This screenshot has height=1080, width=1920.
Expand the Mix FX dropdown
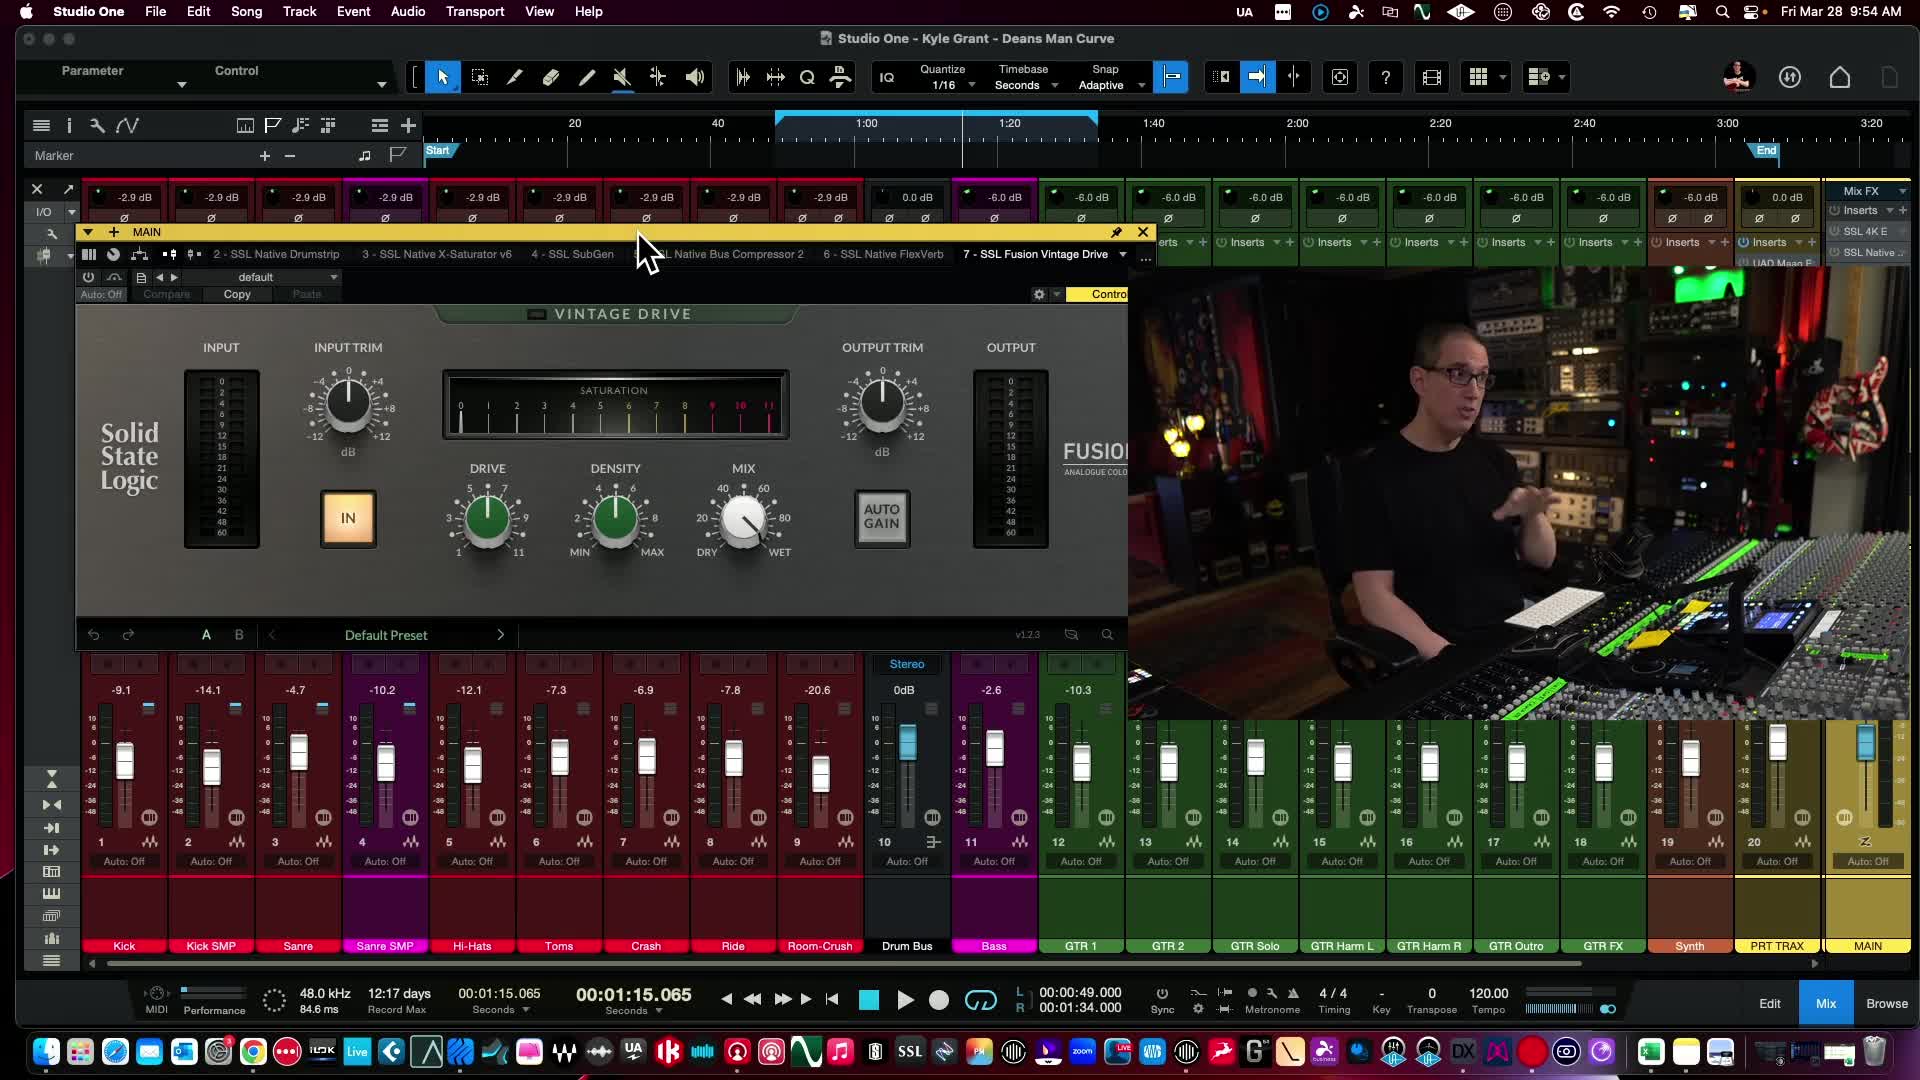(x=1902, y=191)
